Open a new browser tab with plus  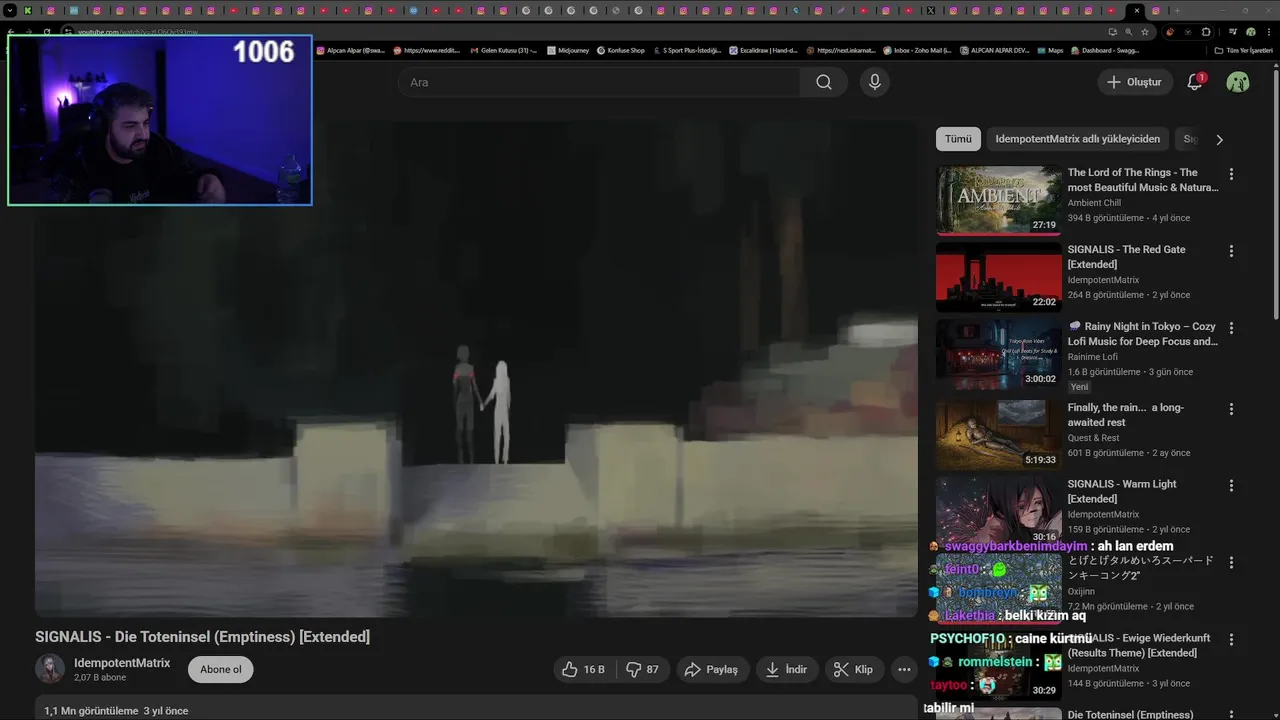(x=1177, y=10)
